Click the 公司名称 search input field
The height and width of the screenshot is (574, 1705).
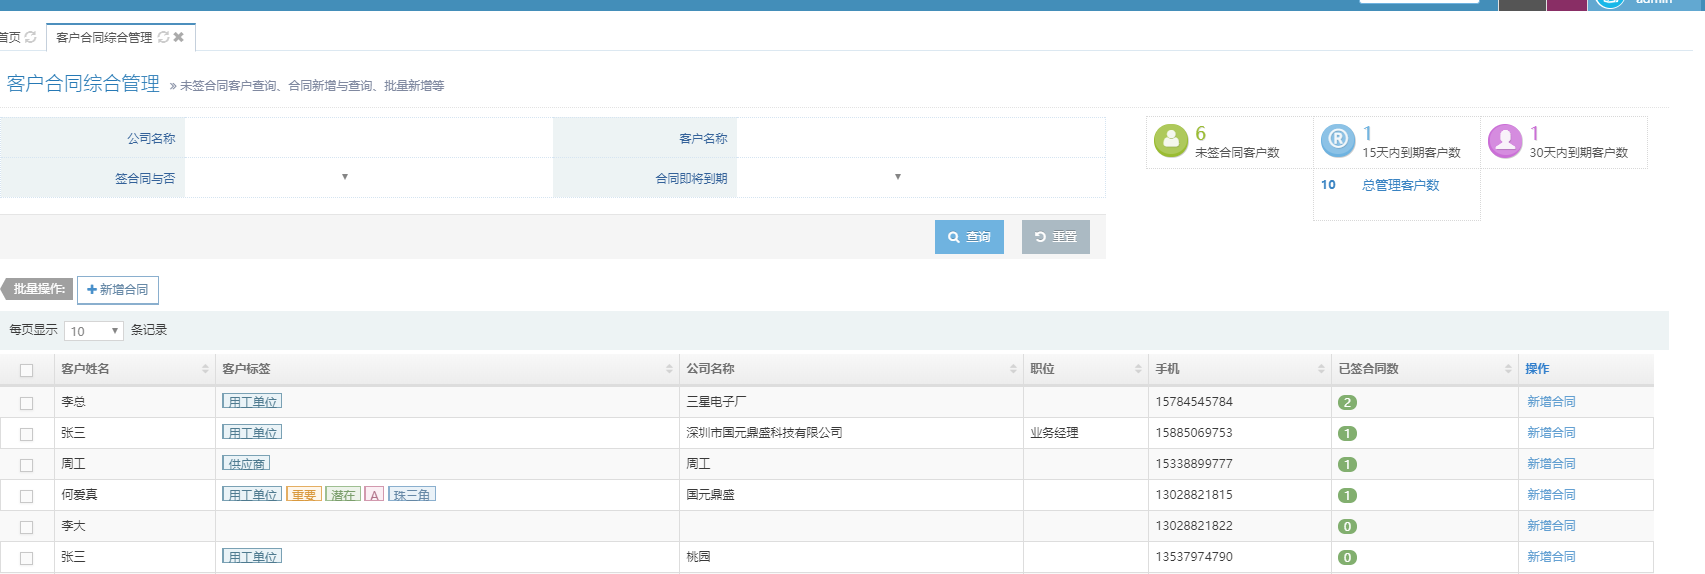(x=368, y=138)
